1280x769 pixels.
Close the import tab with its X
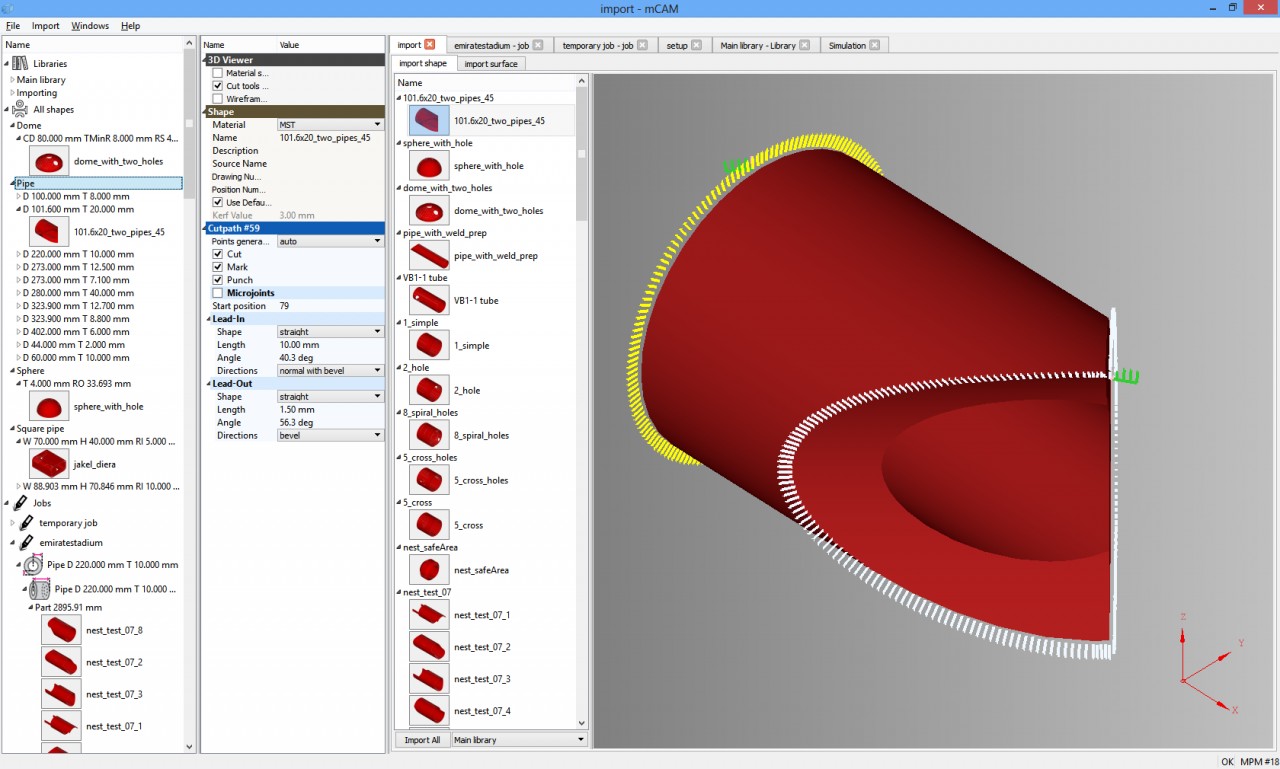pos(430,45)
